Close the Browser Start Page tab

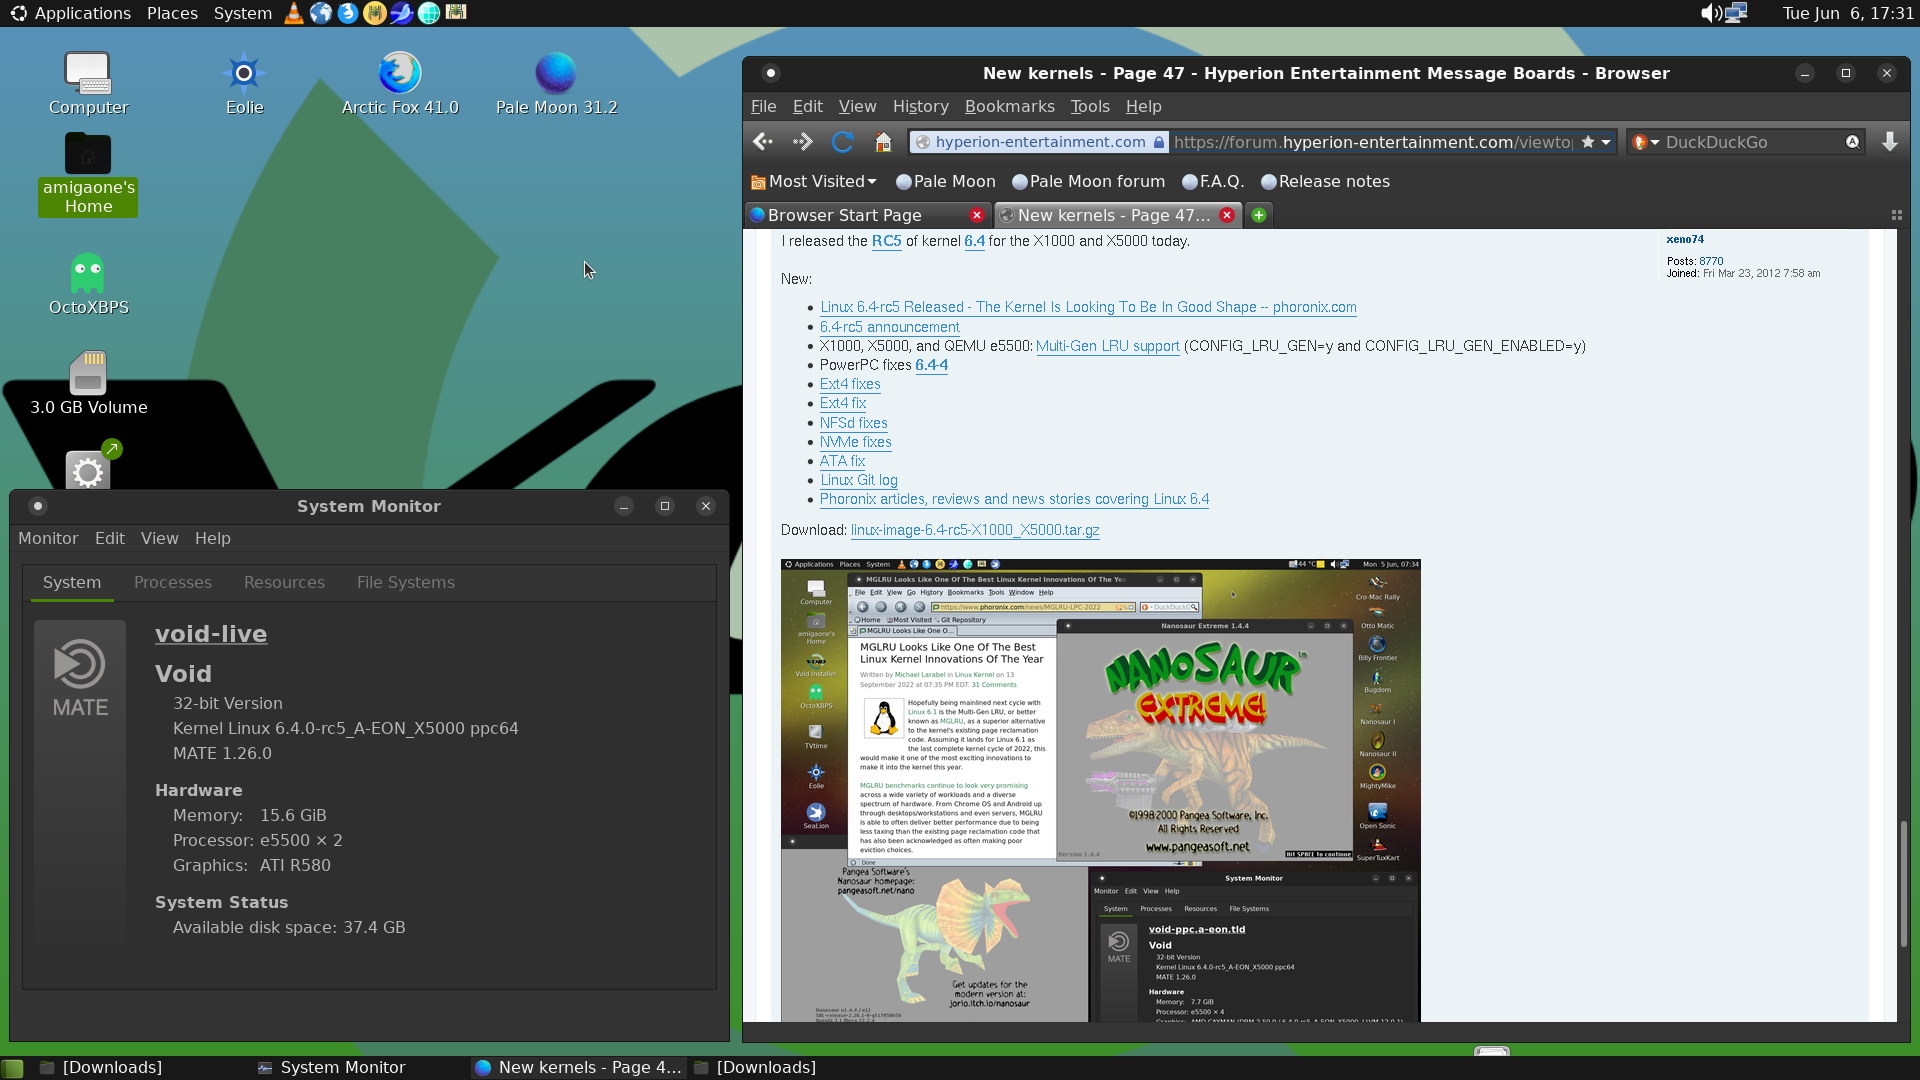(x=977, y=215)
